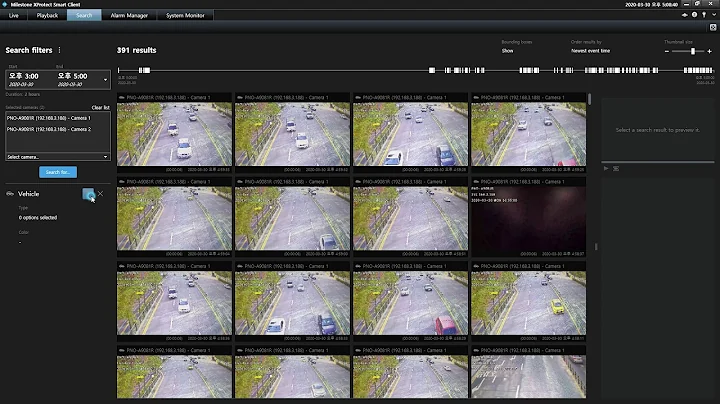Screen dimensions: 720x404
Task: Click the Vehicle filter title
Action: pyautogui.click(x=28, y=194)
